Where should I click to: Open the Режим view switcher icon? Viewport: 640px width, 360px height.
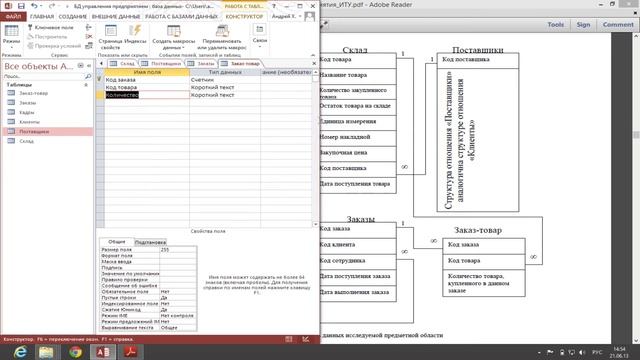(11, 31)
